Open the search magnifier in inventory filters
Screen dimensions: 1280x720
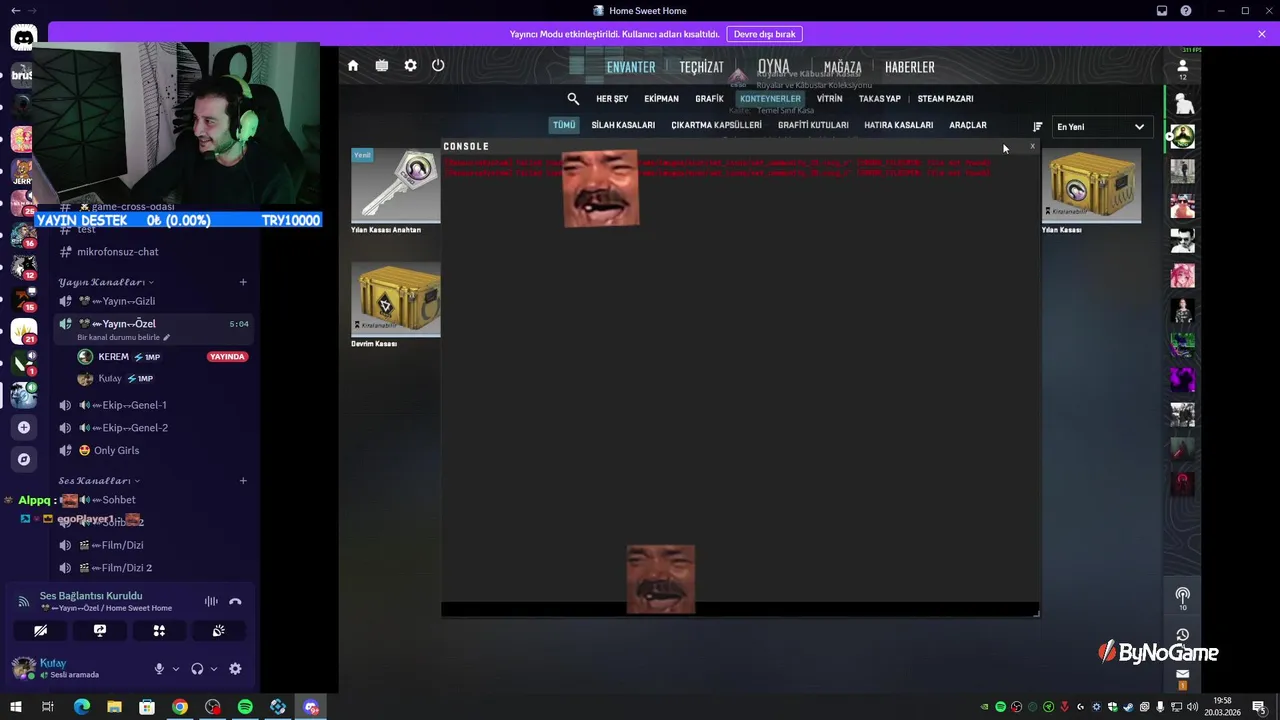573,99
